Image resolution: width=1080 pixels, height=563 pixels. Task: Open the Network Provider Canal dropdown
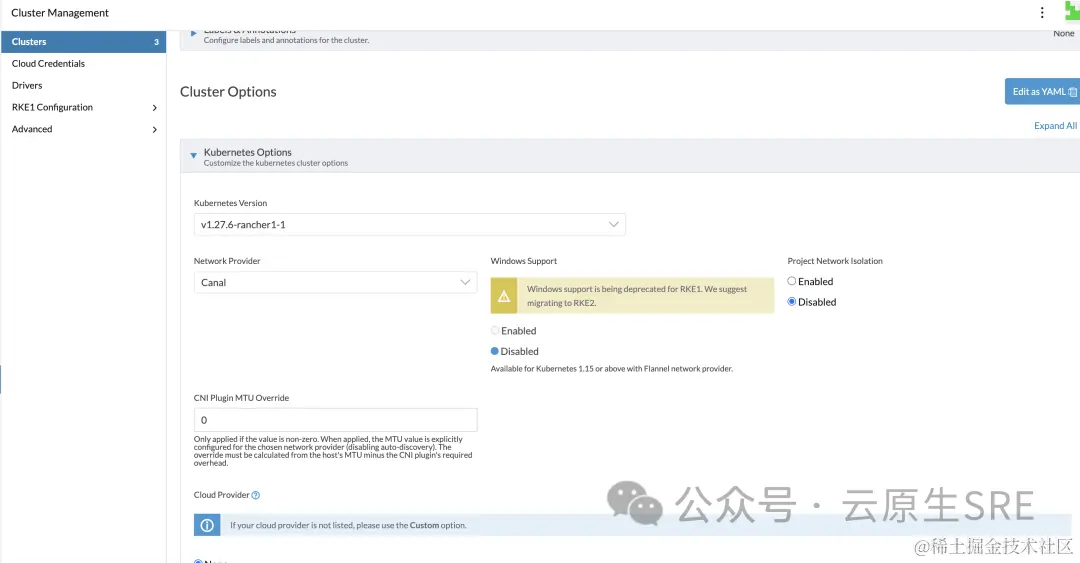click(x=335, y=283)
